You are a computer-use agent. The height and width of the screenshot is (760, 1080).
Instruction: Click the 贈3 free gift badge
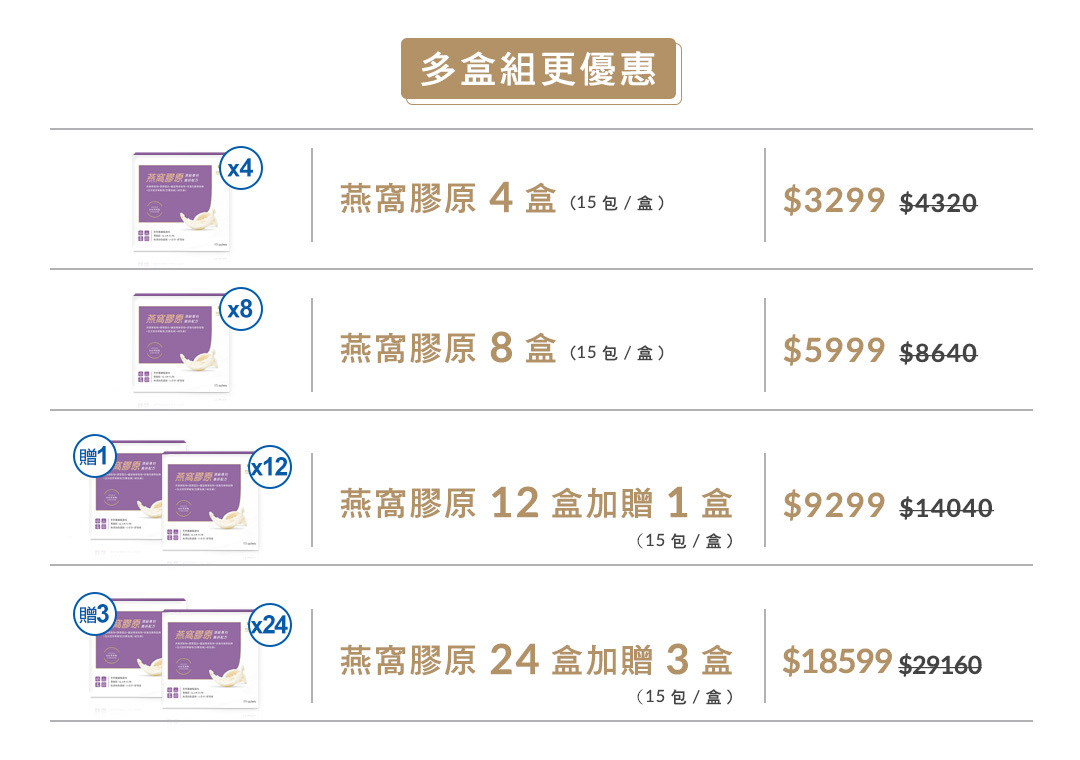[x=95, y=614]
